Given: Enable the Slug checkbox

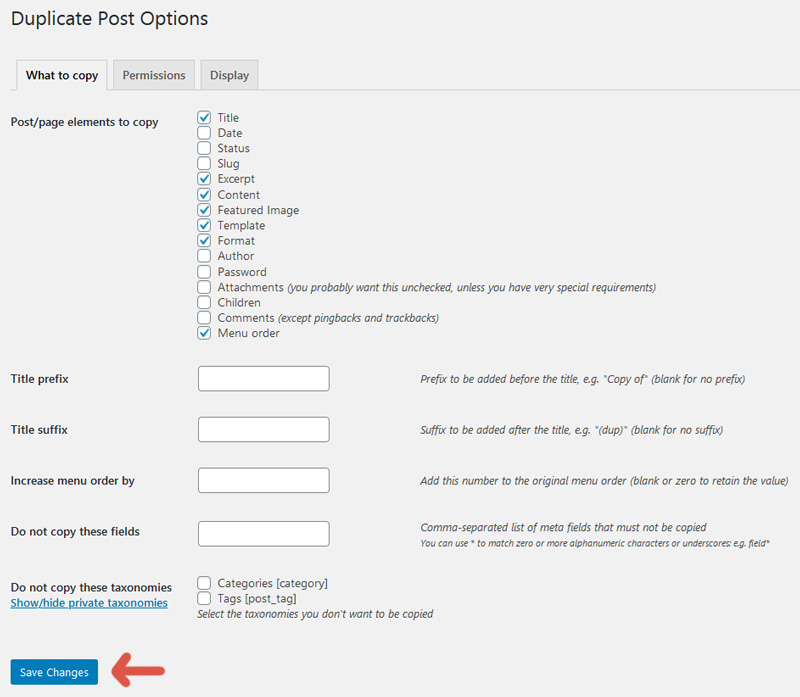Looking at the screenshot, I should click(x=204, y=163).
